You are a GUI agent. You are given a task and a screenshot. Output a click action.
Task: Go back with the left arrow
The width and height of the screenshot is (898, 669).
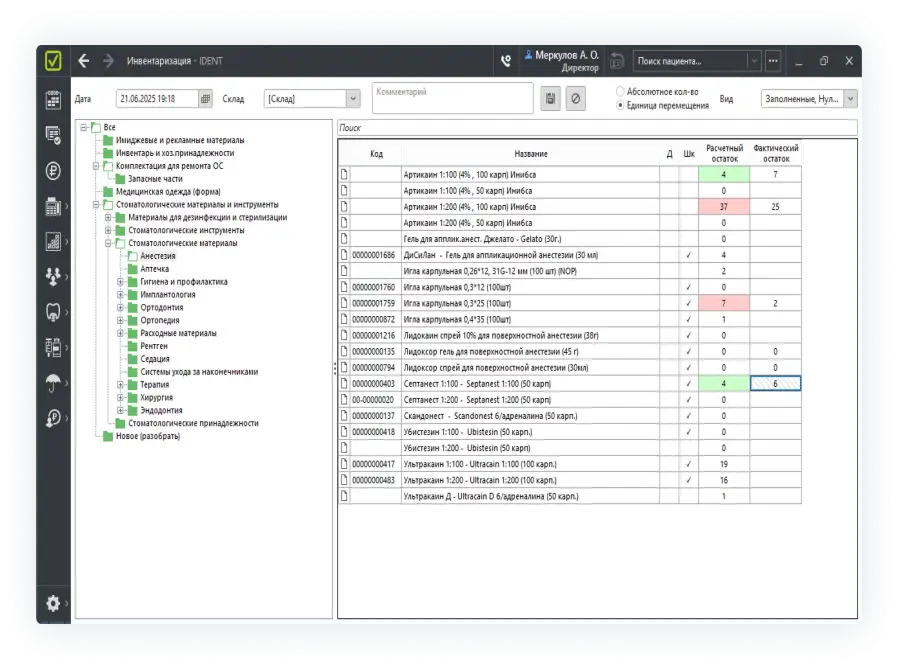coord(84,60)
